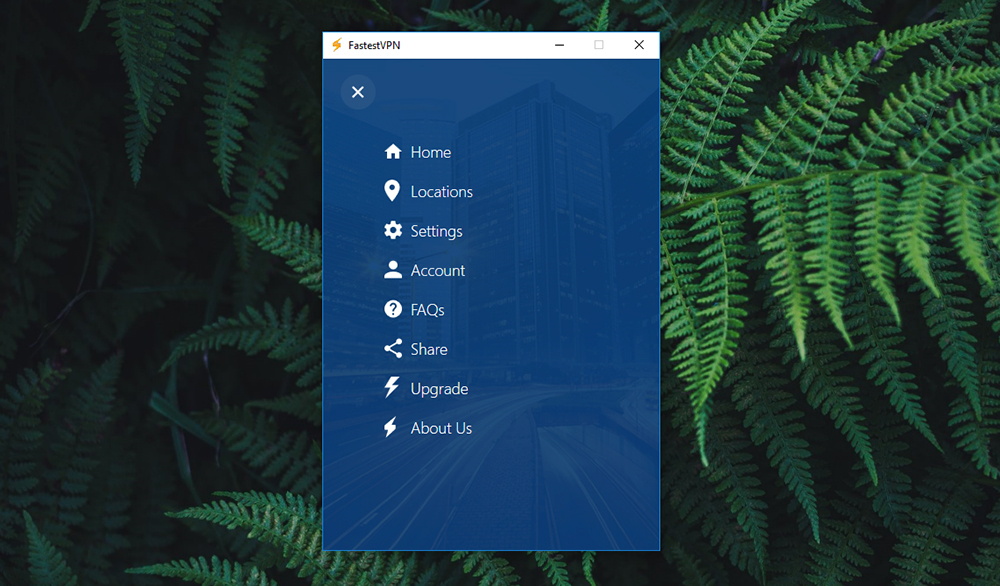Click the lightning bolt icon beside About Us
This screenshot has width=1000, height=586.
pyautogui.click(x=391, y=428)
